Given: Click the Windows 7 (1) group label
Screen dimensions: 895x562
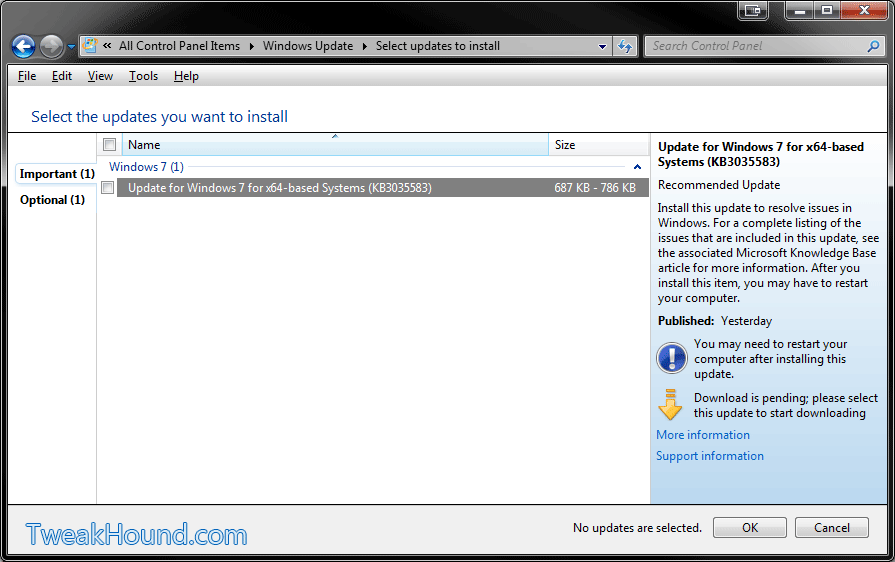Looking at the screenshot, I should tap(146, 167).
